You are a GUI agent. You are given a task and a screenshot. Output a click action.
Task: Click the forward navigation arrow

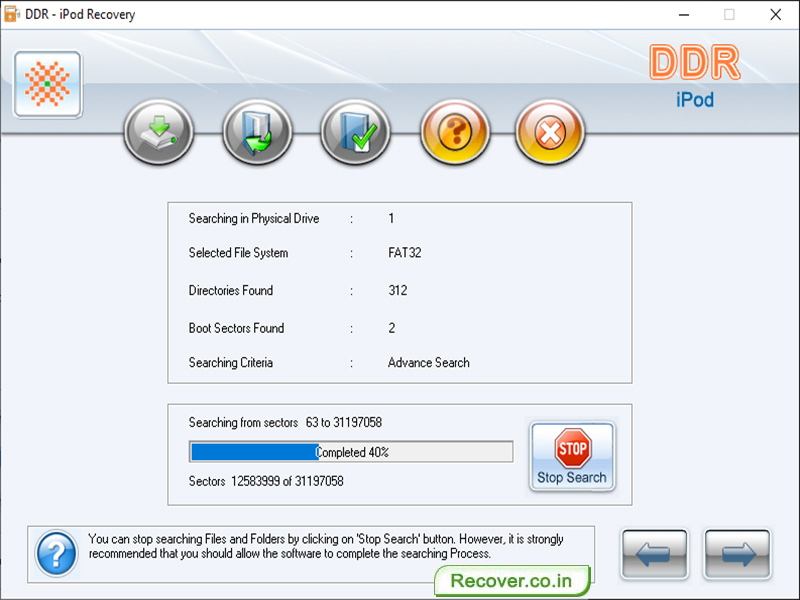737,555
